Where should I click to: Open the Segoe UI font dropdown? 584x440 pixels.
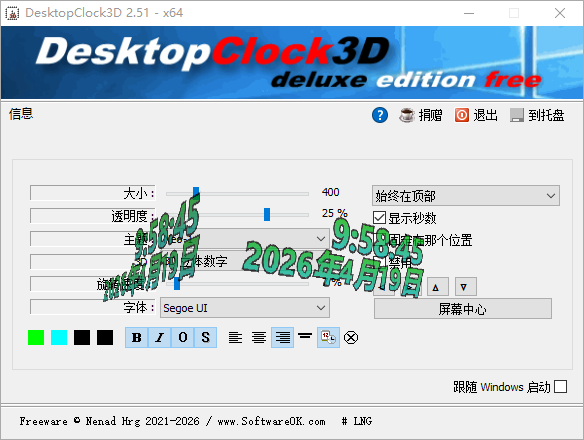click(x=245, y=308)
